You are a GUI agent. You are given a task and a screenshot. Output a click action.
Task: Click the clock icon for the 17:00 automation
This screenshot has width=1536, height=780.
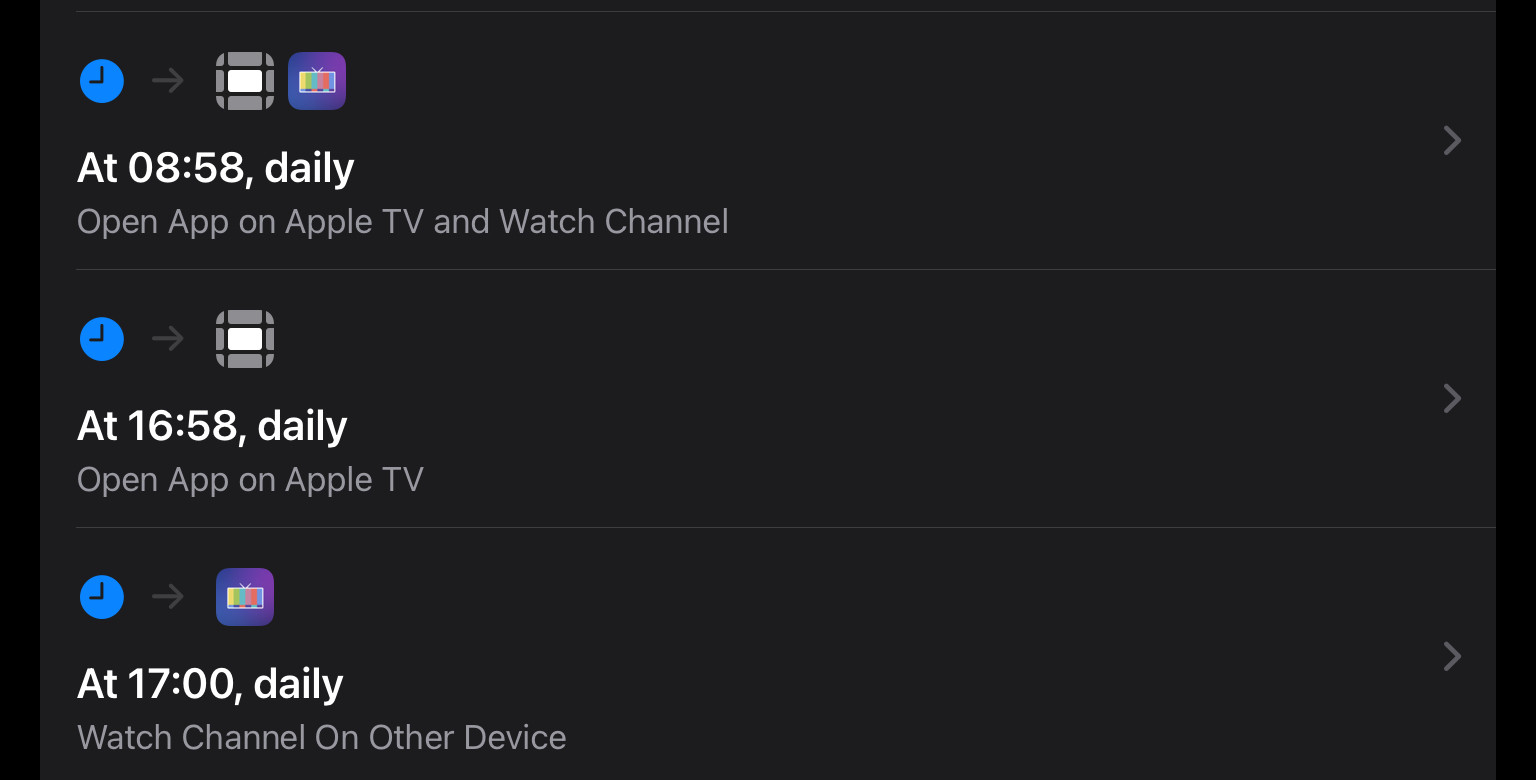pyautogui.click(x=102, y=597)
